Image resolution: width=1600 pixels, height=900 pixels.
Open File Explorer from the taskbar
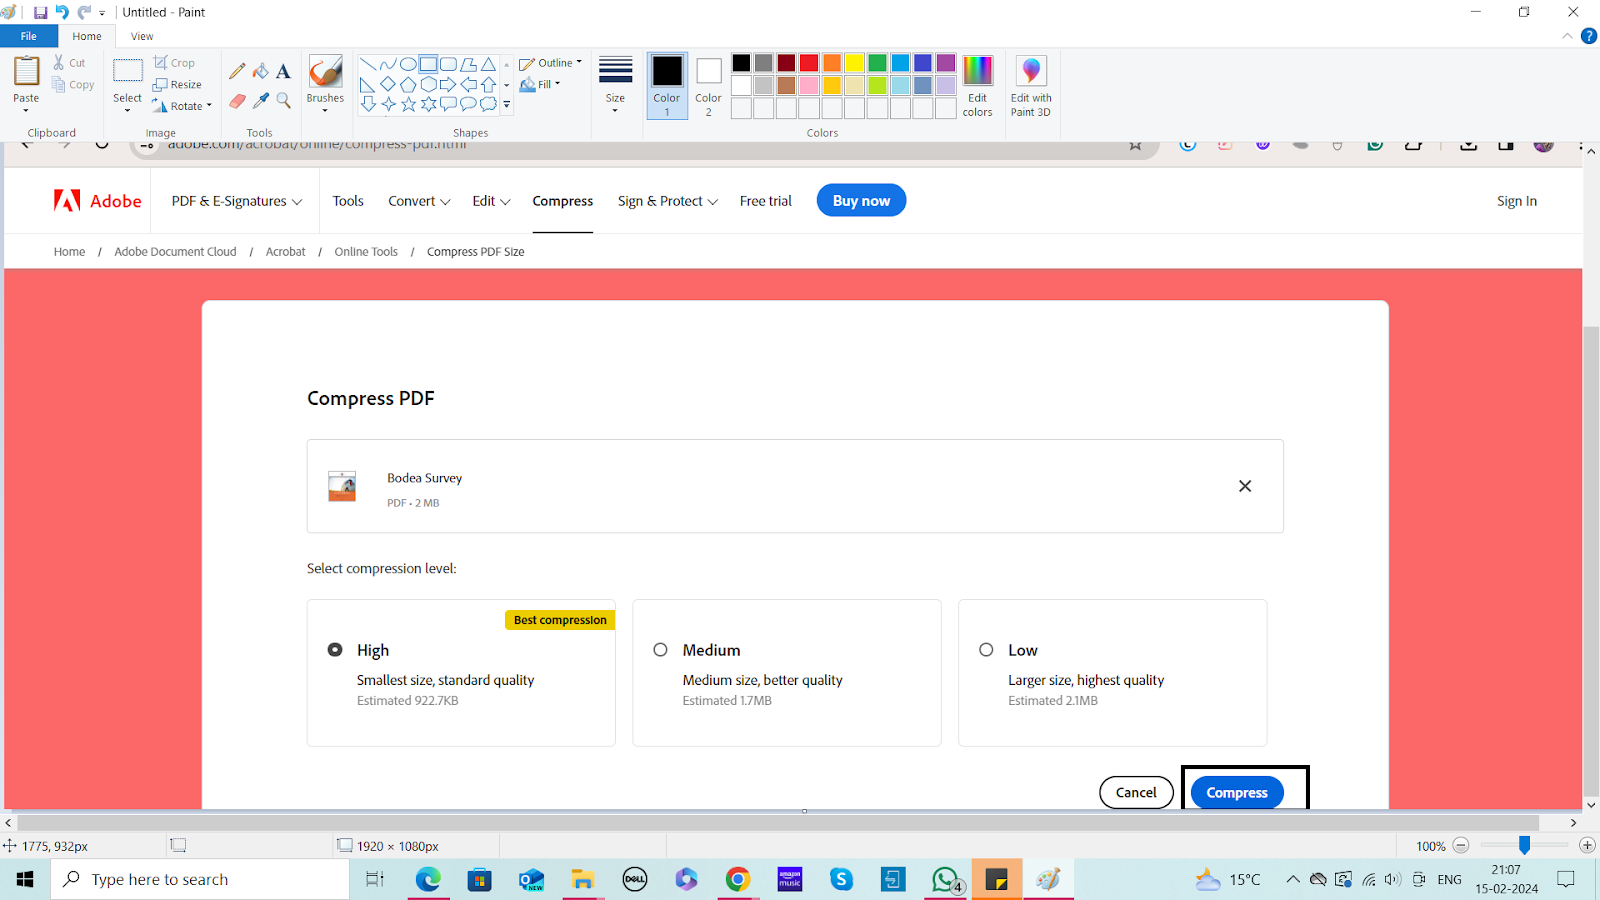[x=583, y=879]
